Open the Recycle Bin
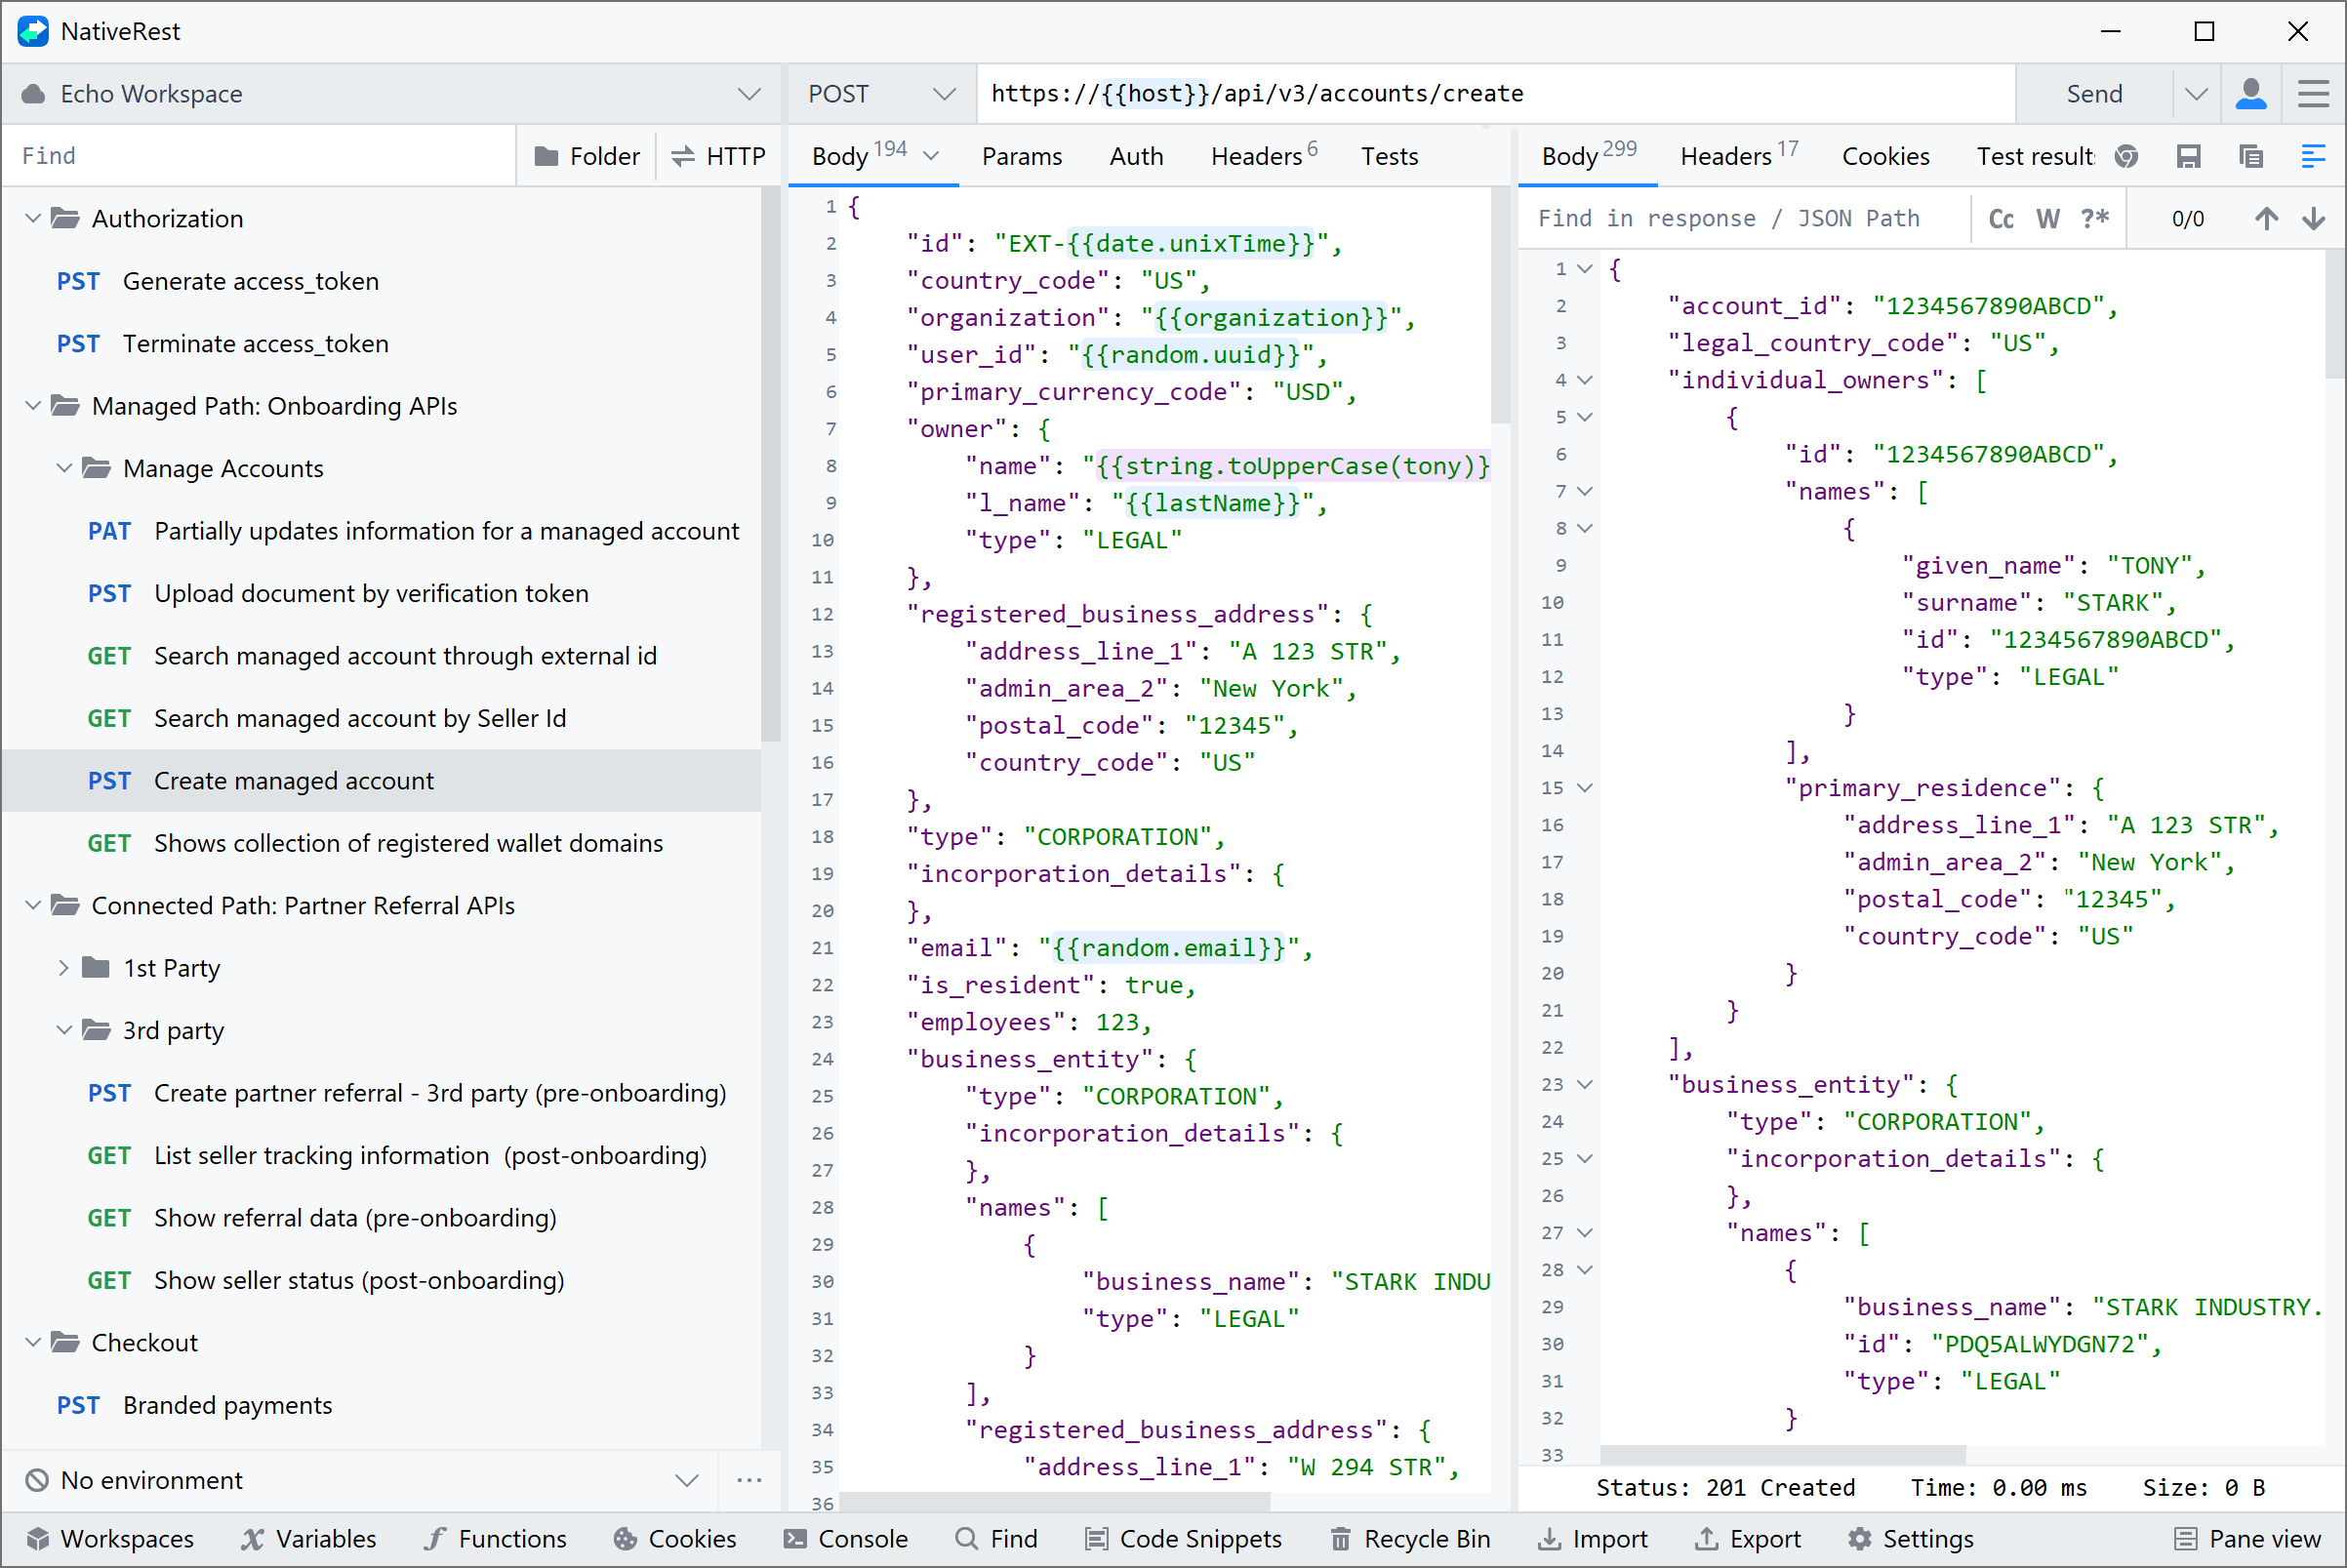The height and width of the screenshot is (1568, 2347). coord(1408,1539)
